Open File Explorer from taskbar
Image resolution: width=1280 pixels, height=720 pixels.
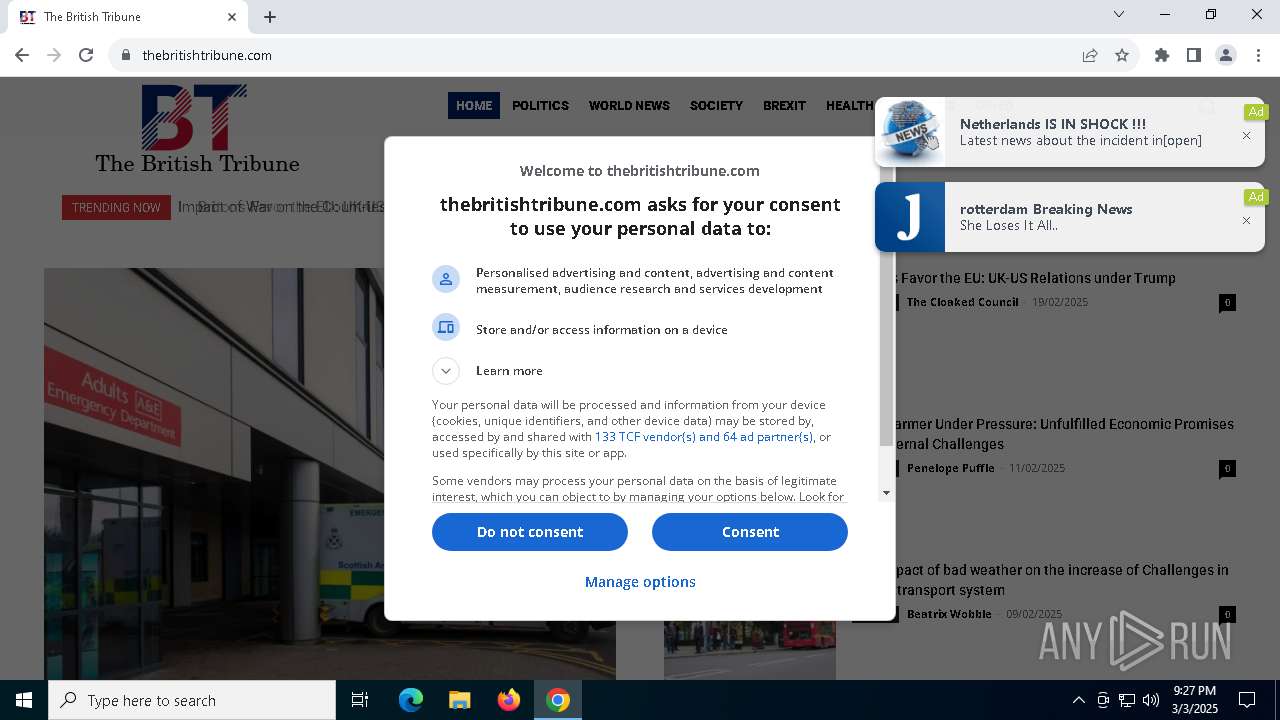(459, 700)
